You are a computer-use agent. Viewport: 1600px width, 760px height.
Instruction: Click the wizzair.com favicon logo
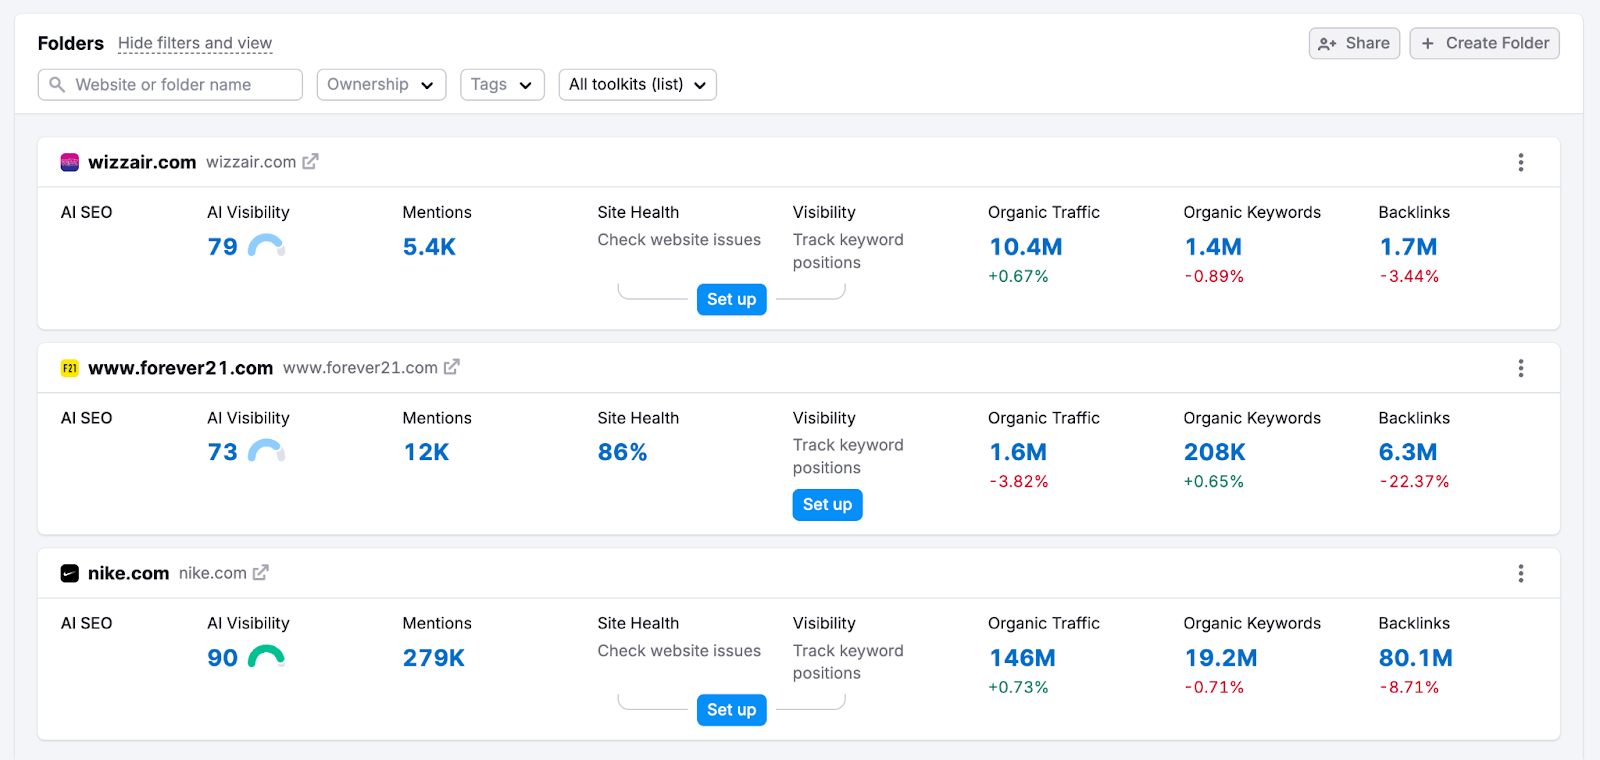70,162
